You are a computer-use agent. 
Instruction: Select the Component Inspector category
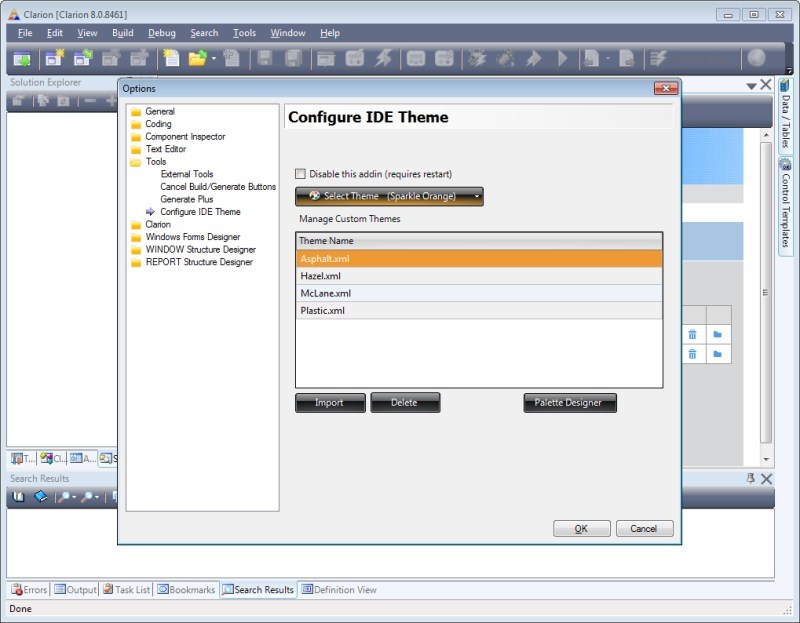185,137
